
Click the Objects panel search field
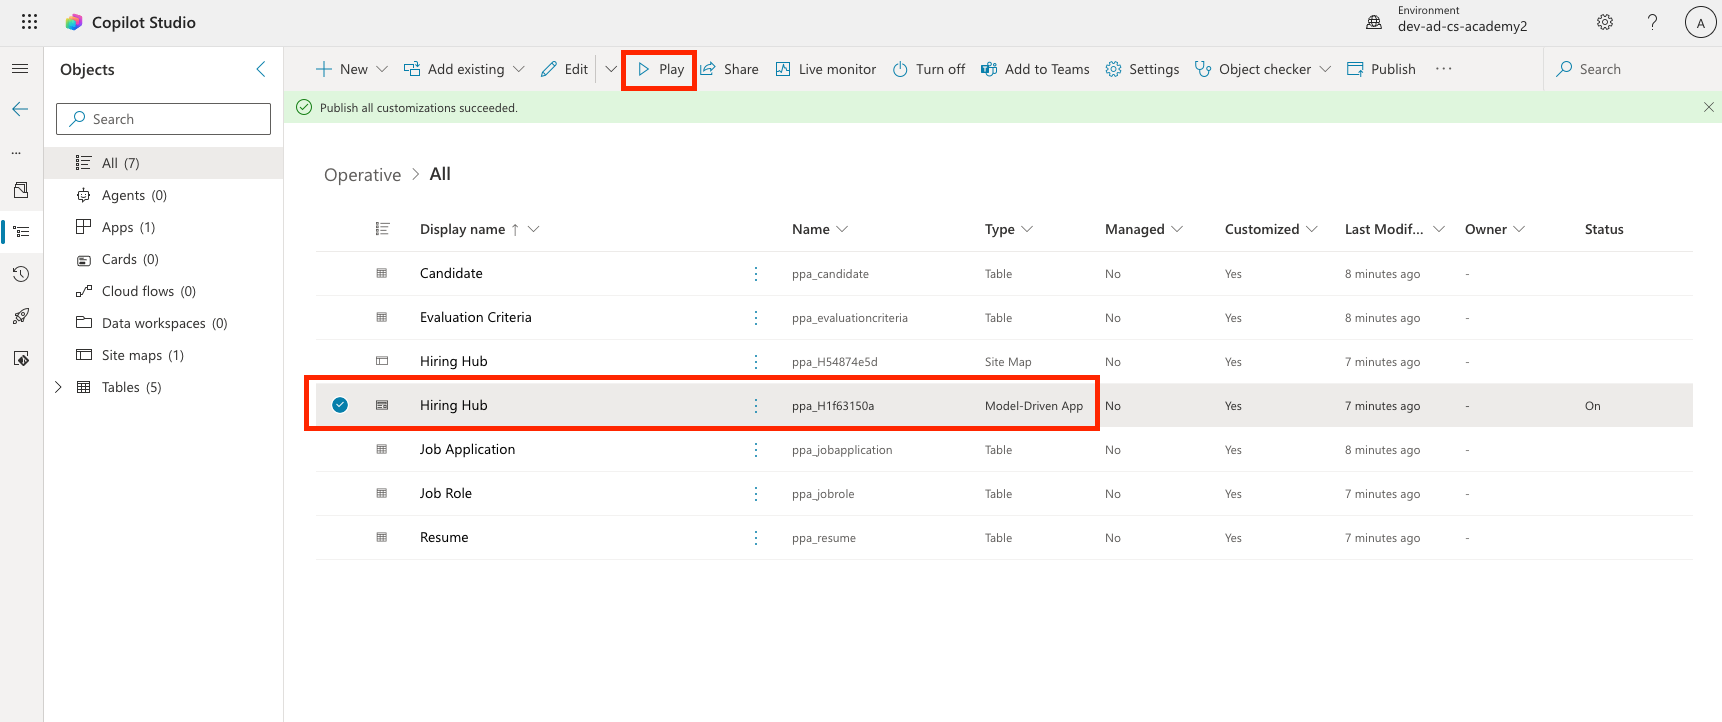click(164, 119)
